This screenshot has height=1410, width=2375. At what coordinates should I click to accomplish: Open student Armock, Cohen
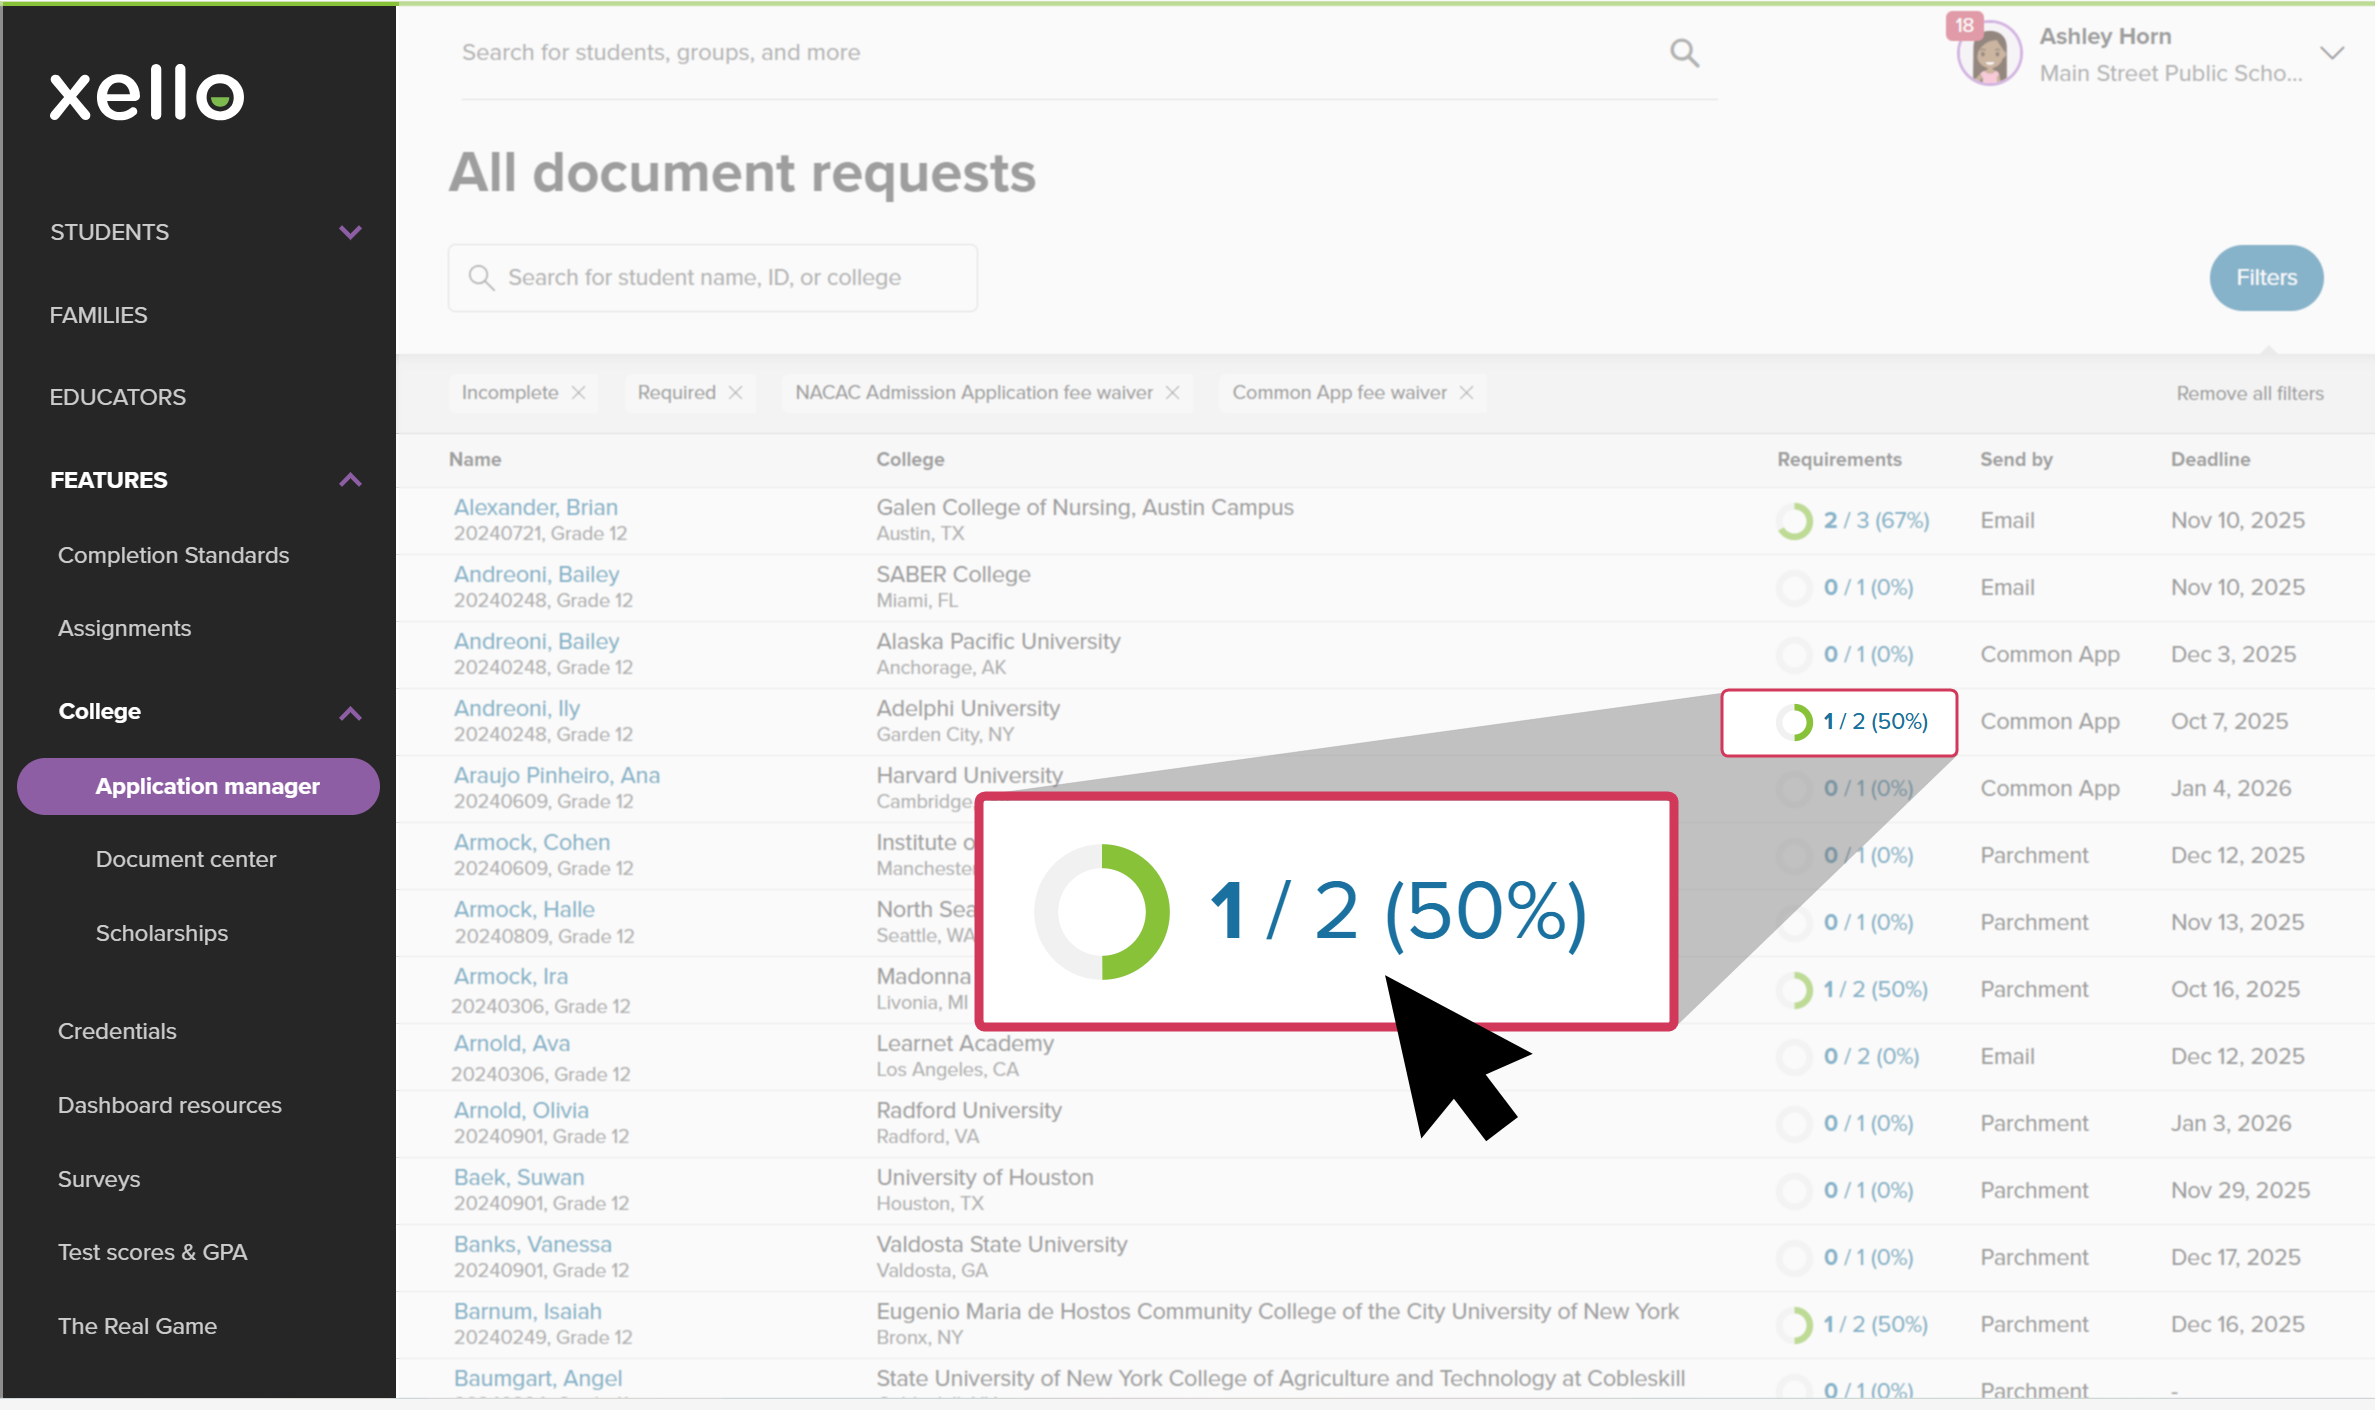(532, 842)
